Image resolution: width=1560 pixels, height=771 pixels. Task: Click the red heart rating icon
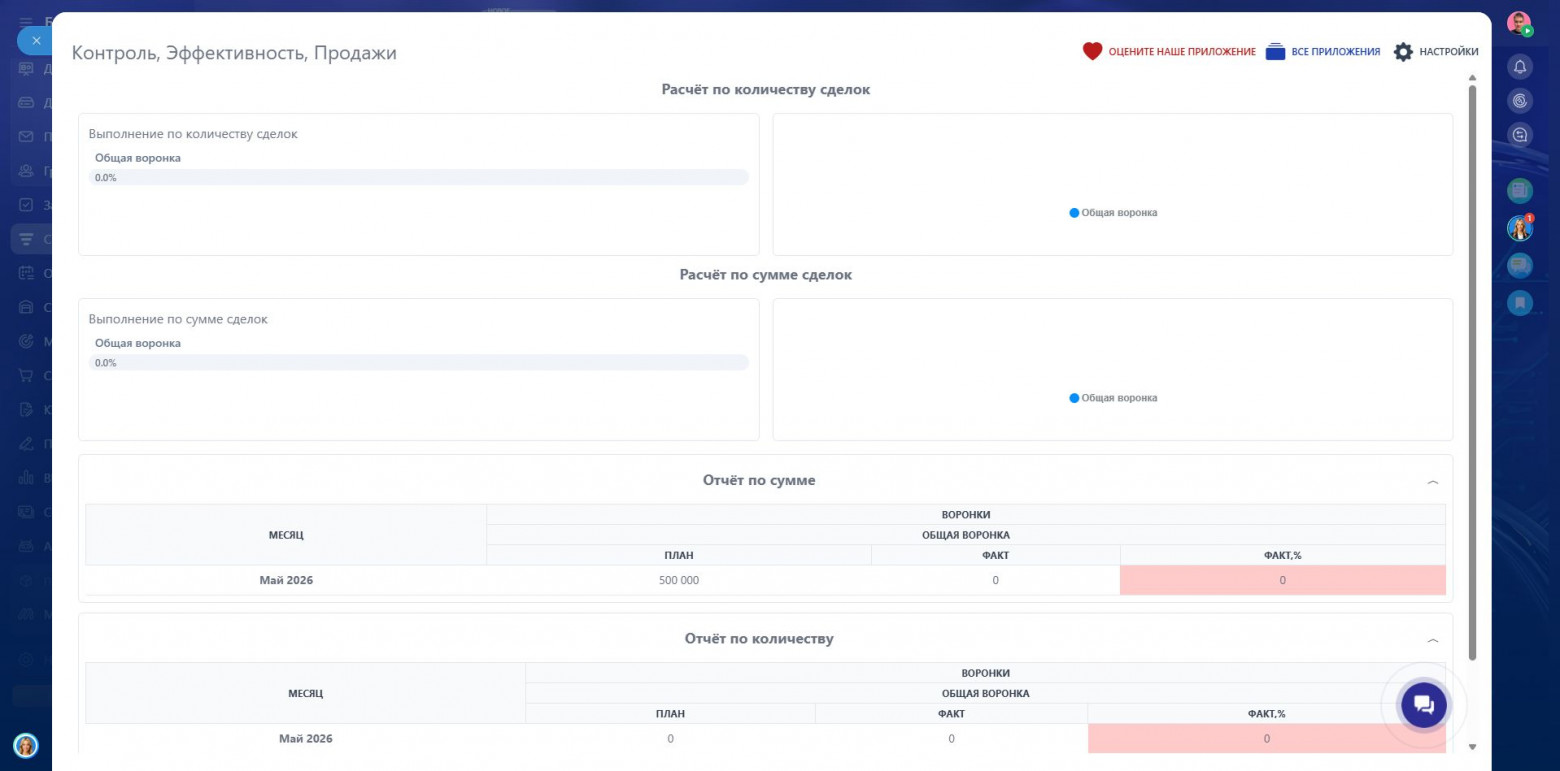(1092, 51)
